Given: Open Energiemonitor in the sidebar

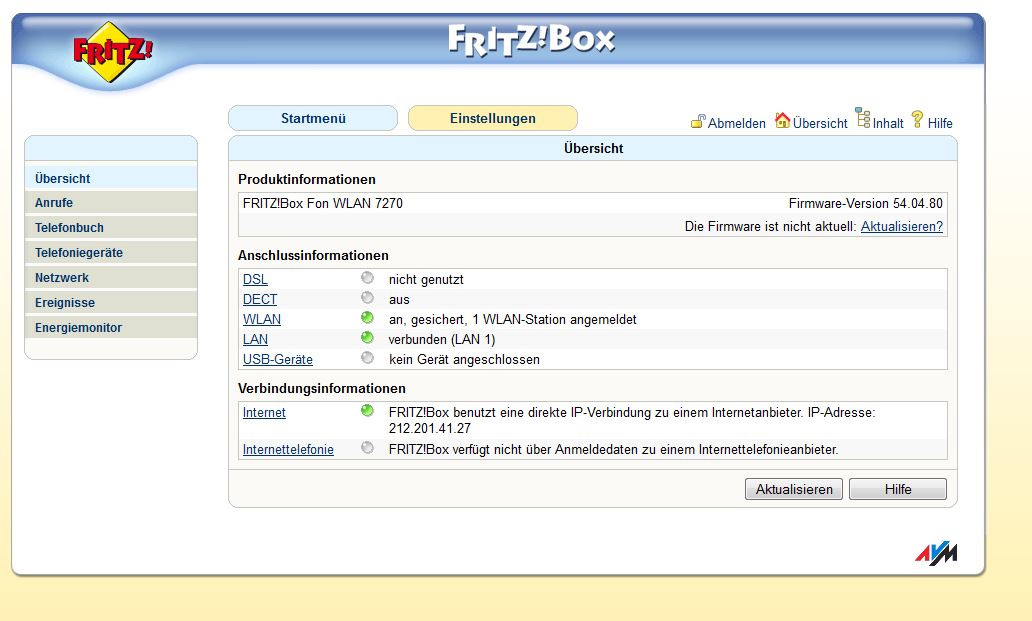Looking at the screenshot, I should [x=111, y=328].
